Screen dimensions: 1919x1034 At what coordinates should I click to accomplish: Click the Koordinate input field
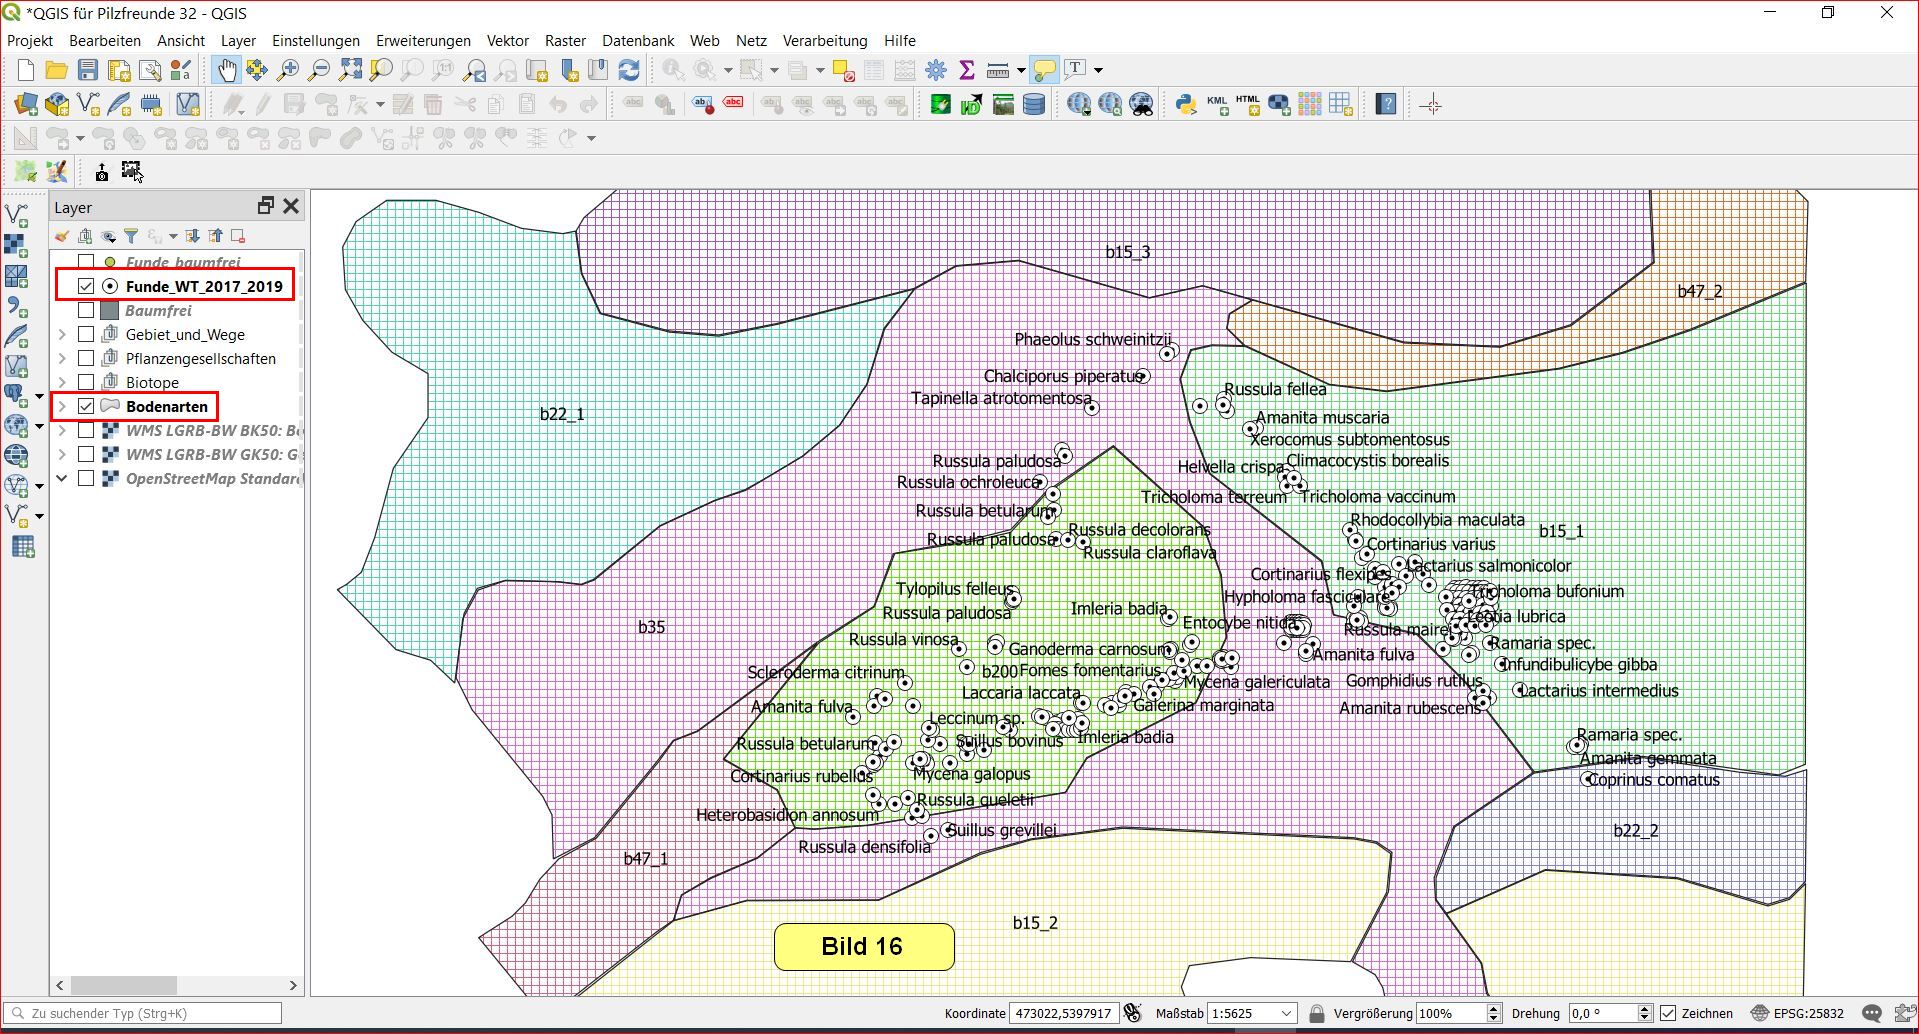[x=1063, y=1013]
